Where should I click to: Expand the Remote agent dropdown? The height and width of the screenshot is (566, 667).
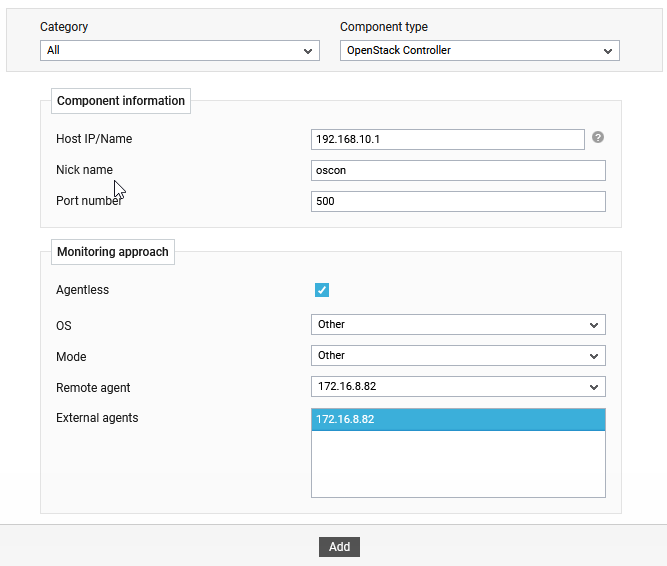(x=458, y=387)
